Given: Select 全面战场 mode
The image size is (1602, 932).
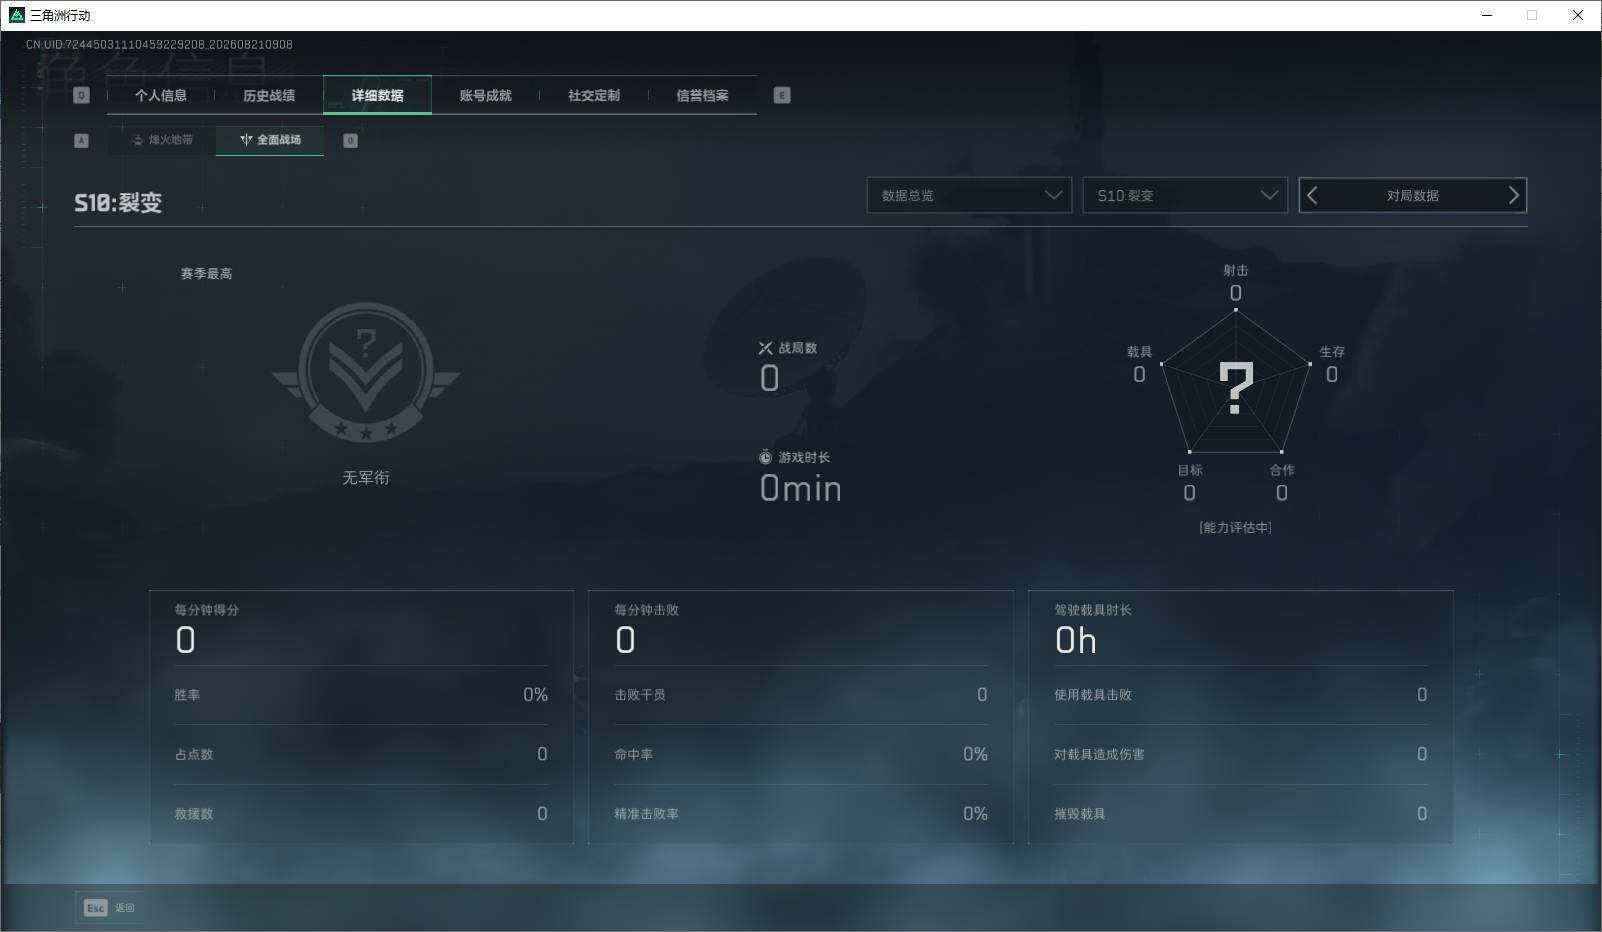Looking at the screenshot, I should click(270, 140).
